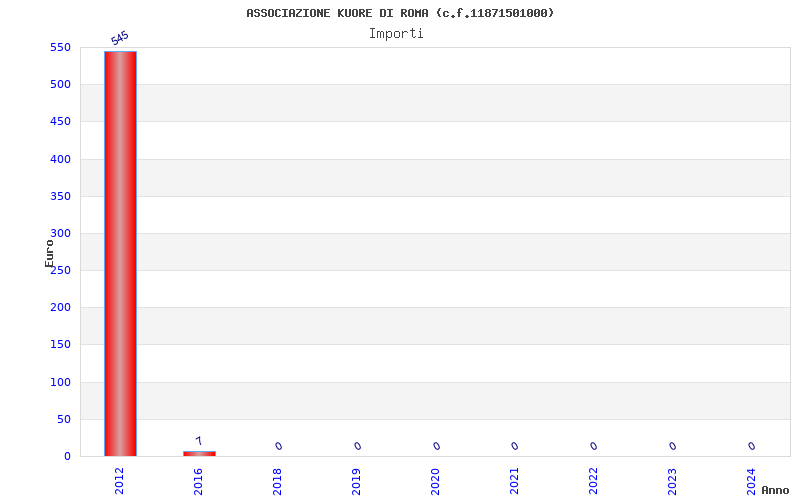800x500 pixels.
Task: Click the chart title ASSOCIAZIONE KUORE DI ROMA
Action: pyautogui.click(x=400, y=13)
